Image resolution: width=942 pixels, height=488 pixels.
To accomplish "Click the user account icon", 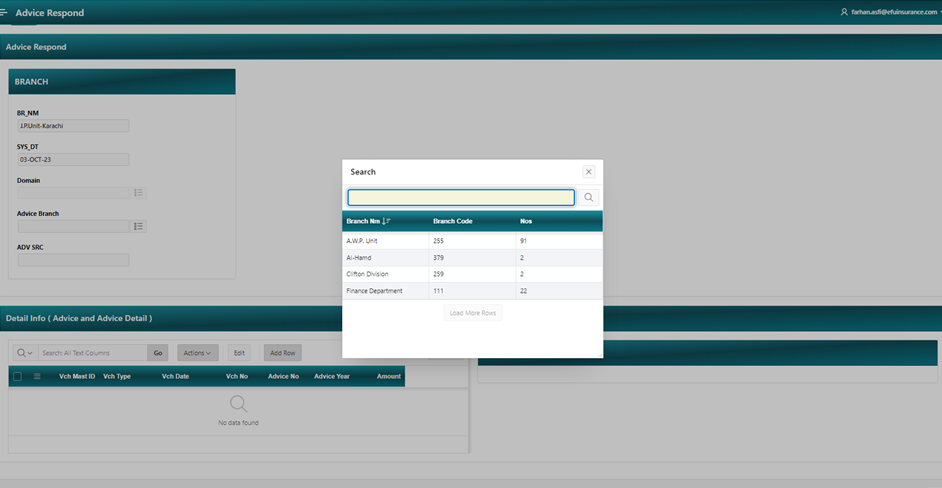I will pyautogui.click(x=845, y=12).
